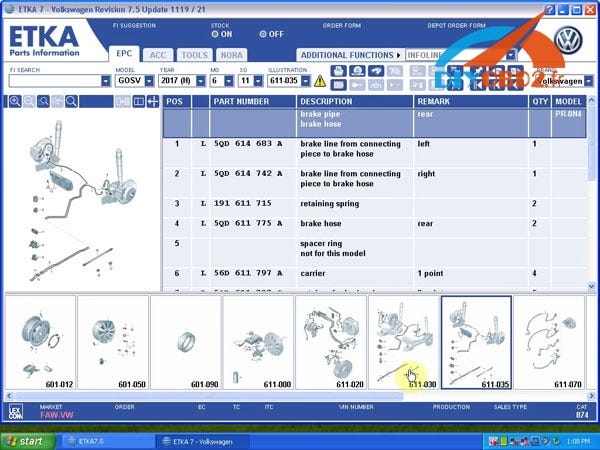
Task: Click the shopping basket toolbar icon
Action: pos(338,71)
